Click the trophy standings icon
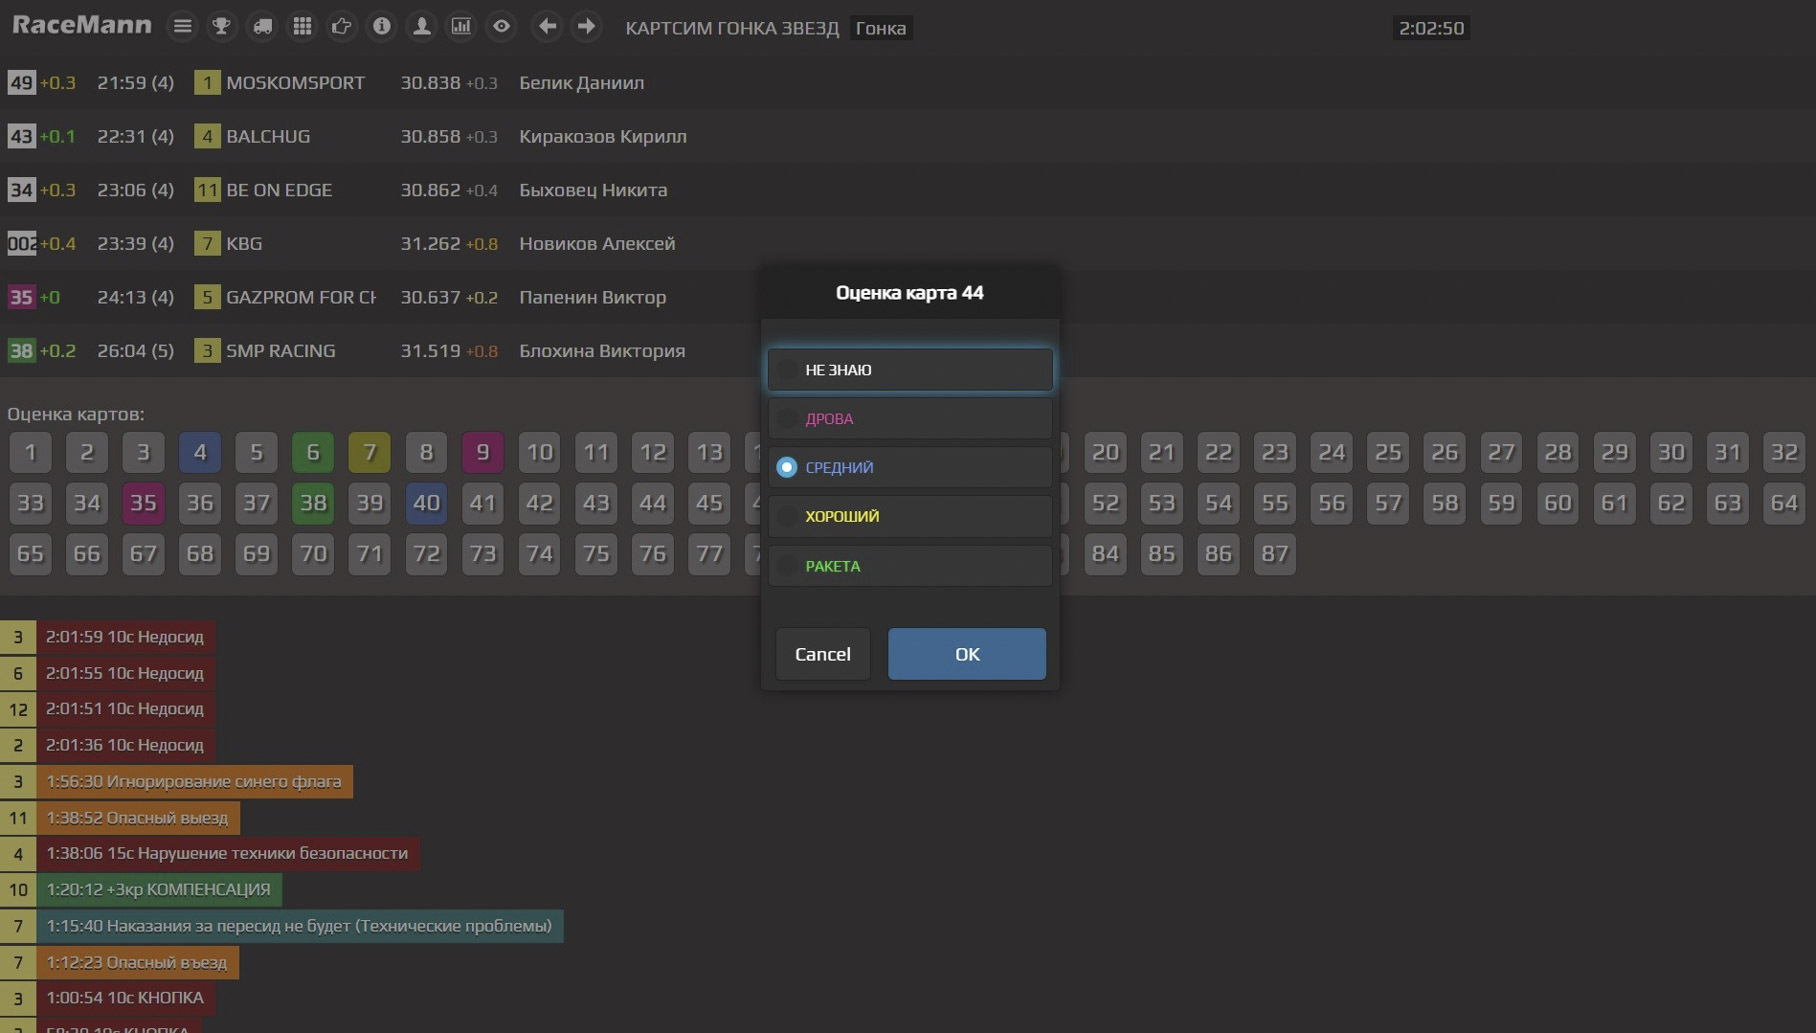1816x1033 pixels. [222, 27]
